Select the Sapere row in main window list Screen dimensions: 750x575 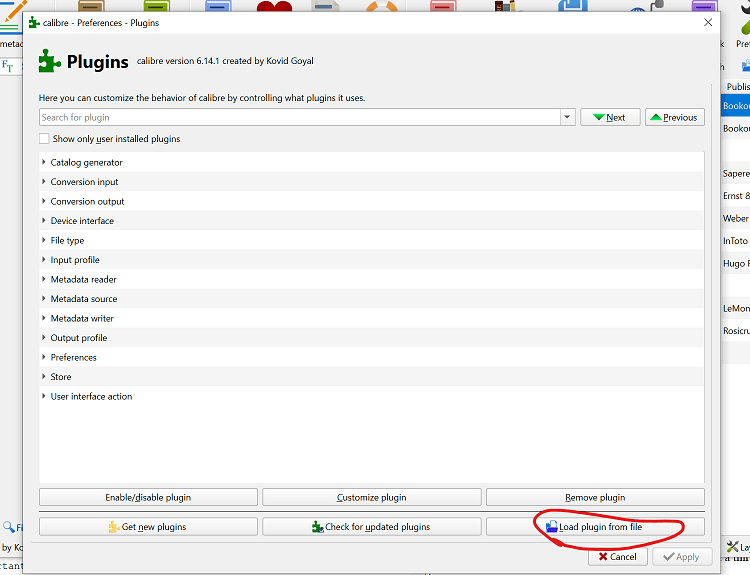pos(736,174)
